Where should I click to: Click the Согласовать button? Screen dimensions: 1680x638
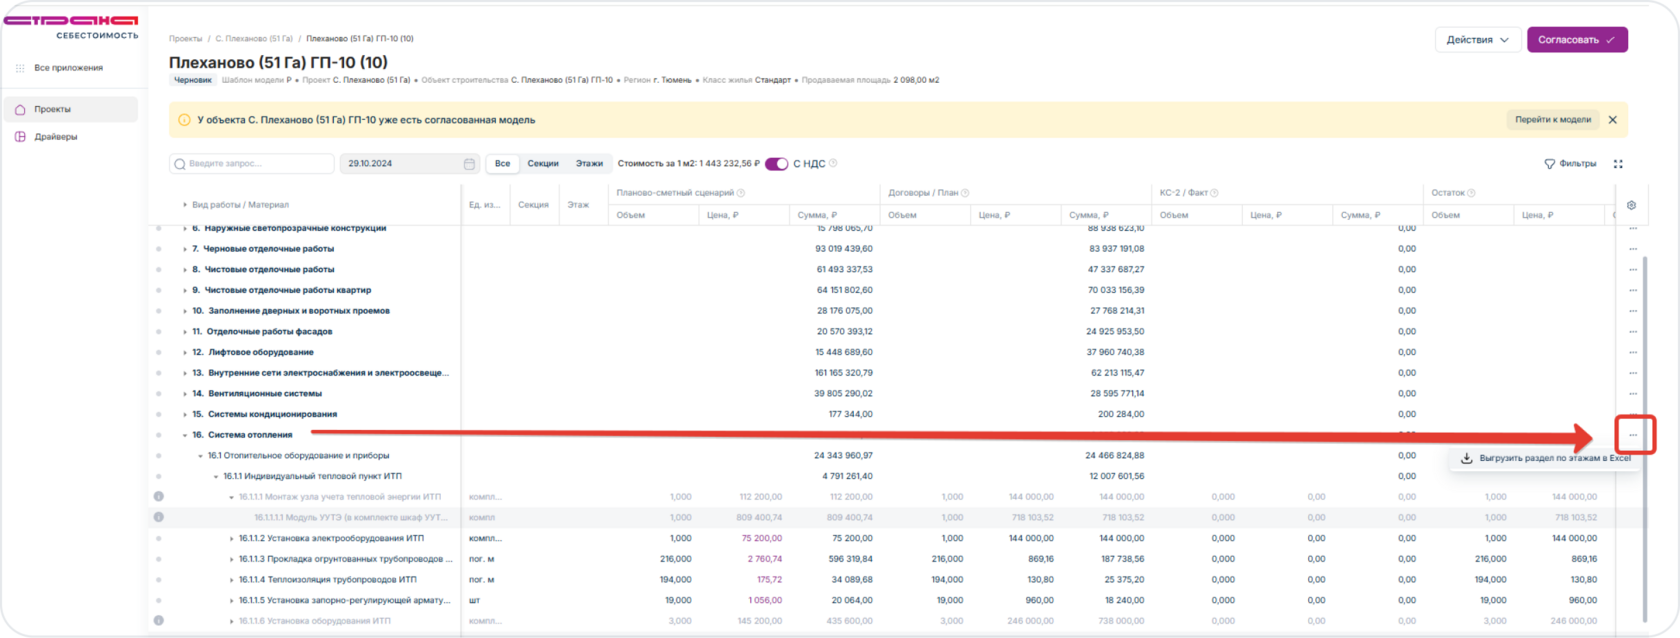(x=1577, y=40)
